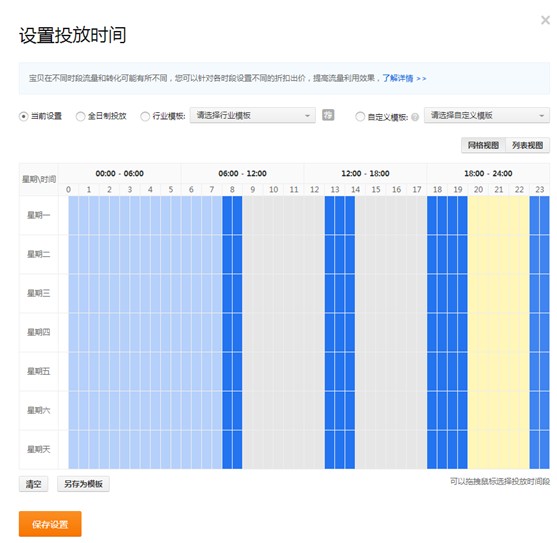Switch to 列表视图 tab
This screenshot has height=543, width=557.
[x=527, y=145]
